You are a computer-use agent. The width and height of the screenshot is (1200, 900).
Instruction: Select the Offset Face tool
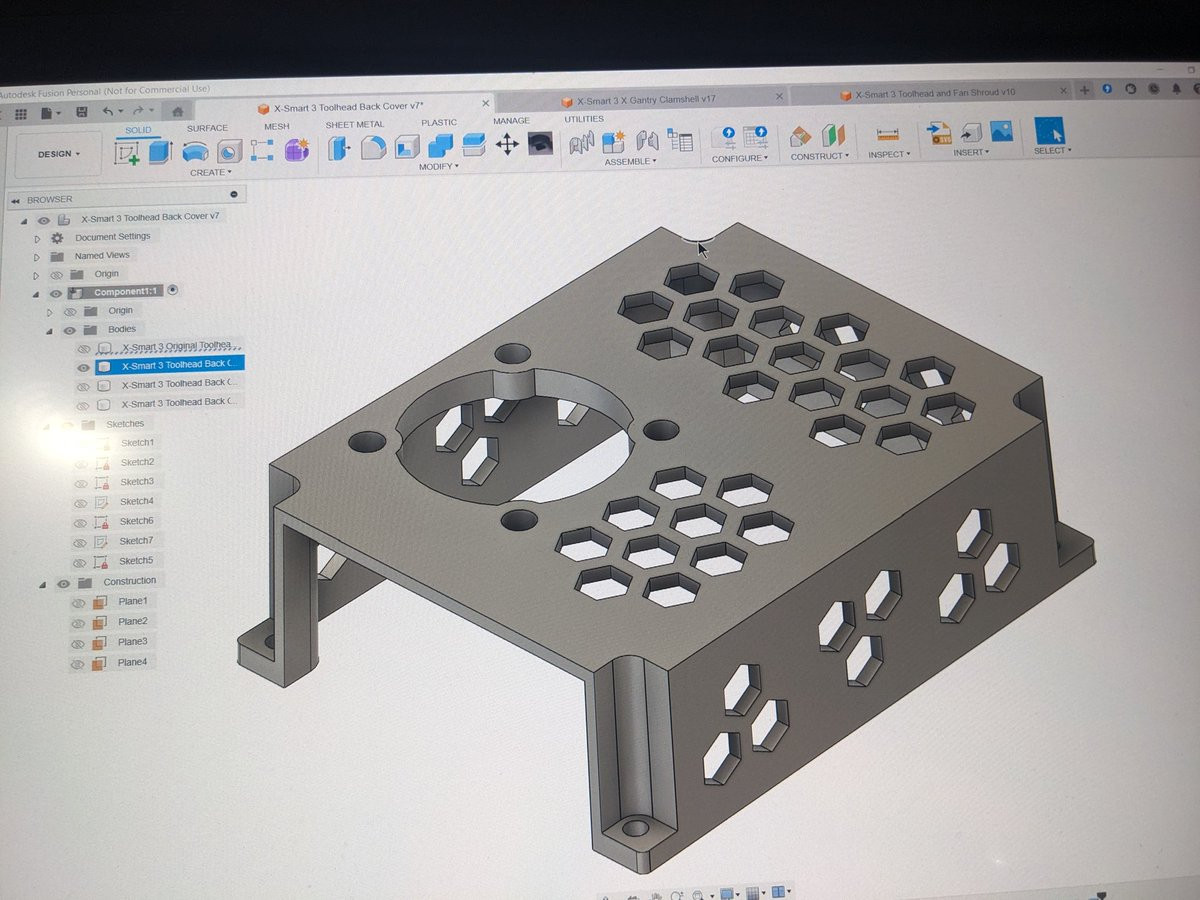(x=473, y=145)
